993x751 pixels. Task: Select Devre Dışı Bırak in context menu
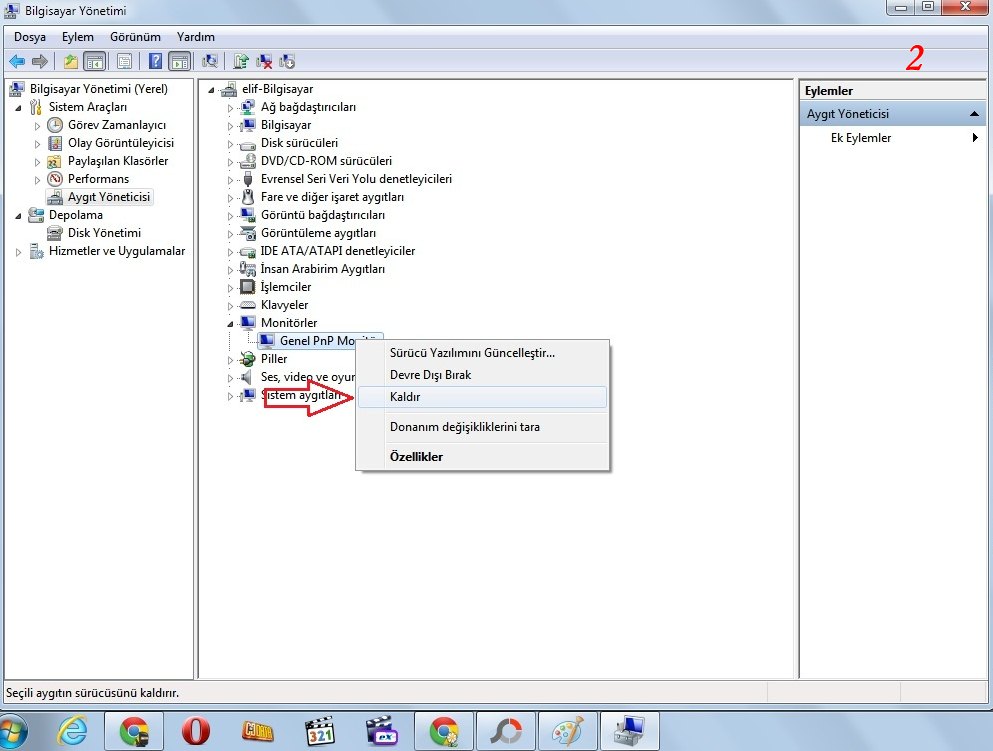482,375
